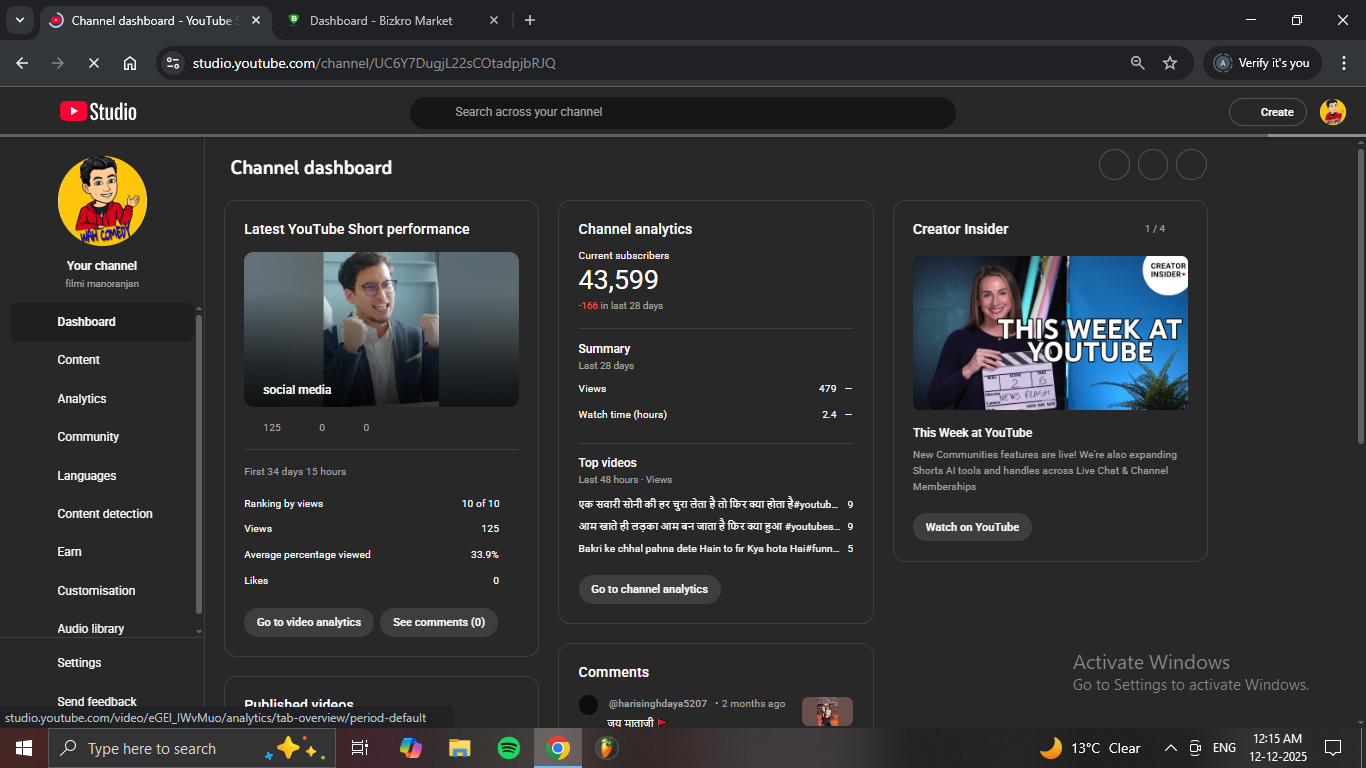The image size is (1366, 768).
Task: Bookmark this page with the star icon
Action: (1170, 63)
